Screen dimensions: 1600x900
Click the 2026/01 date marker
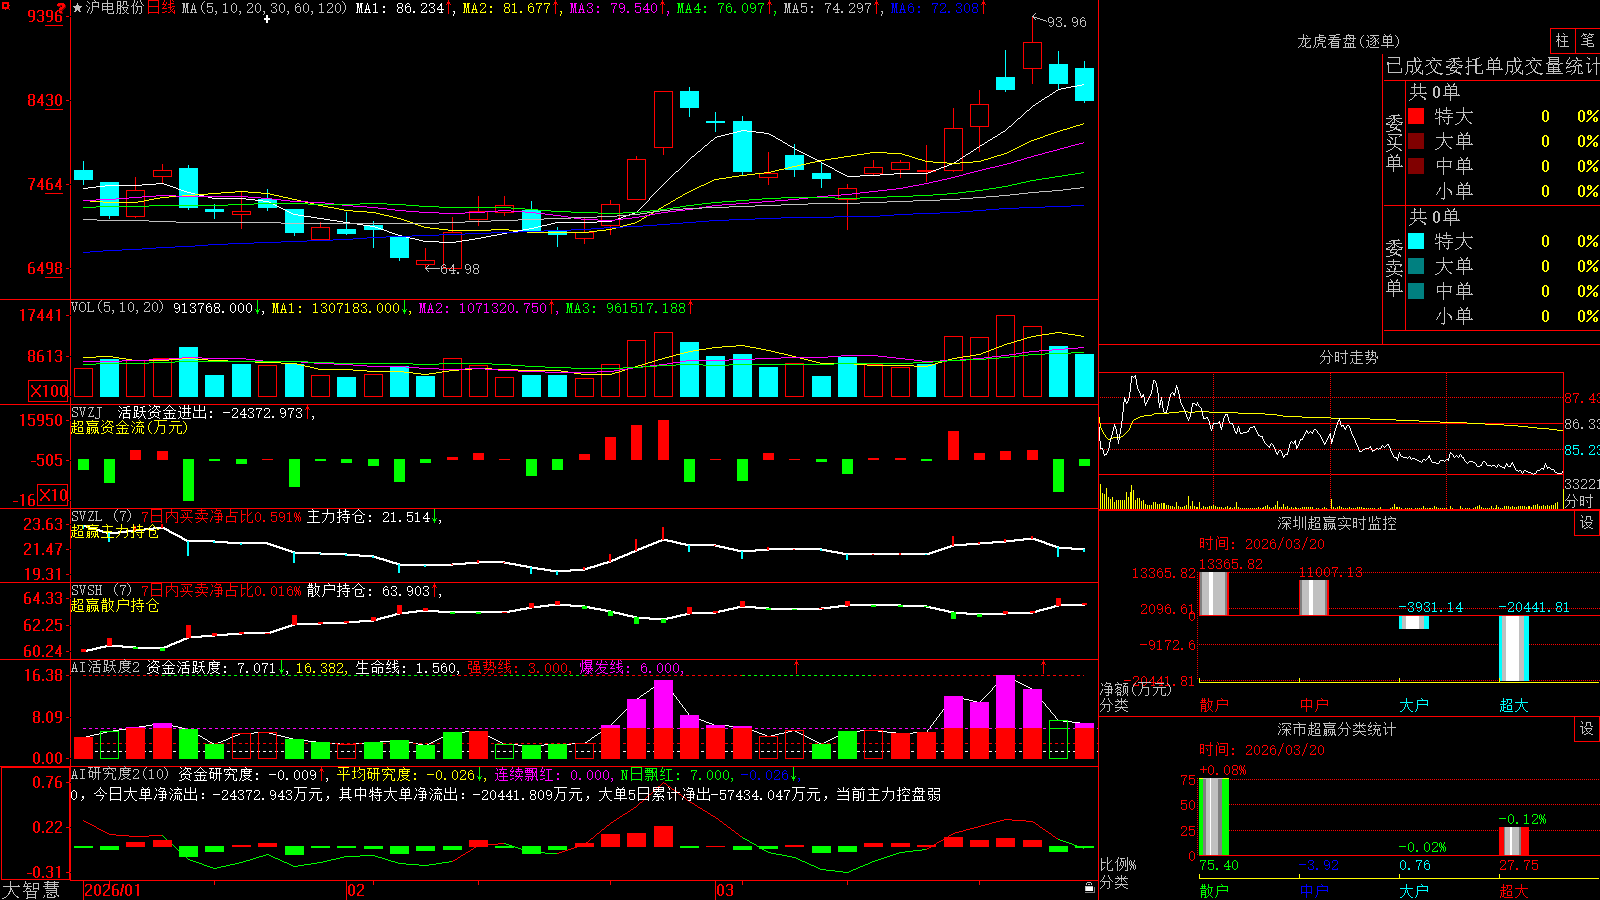112,890
